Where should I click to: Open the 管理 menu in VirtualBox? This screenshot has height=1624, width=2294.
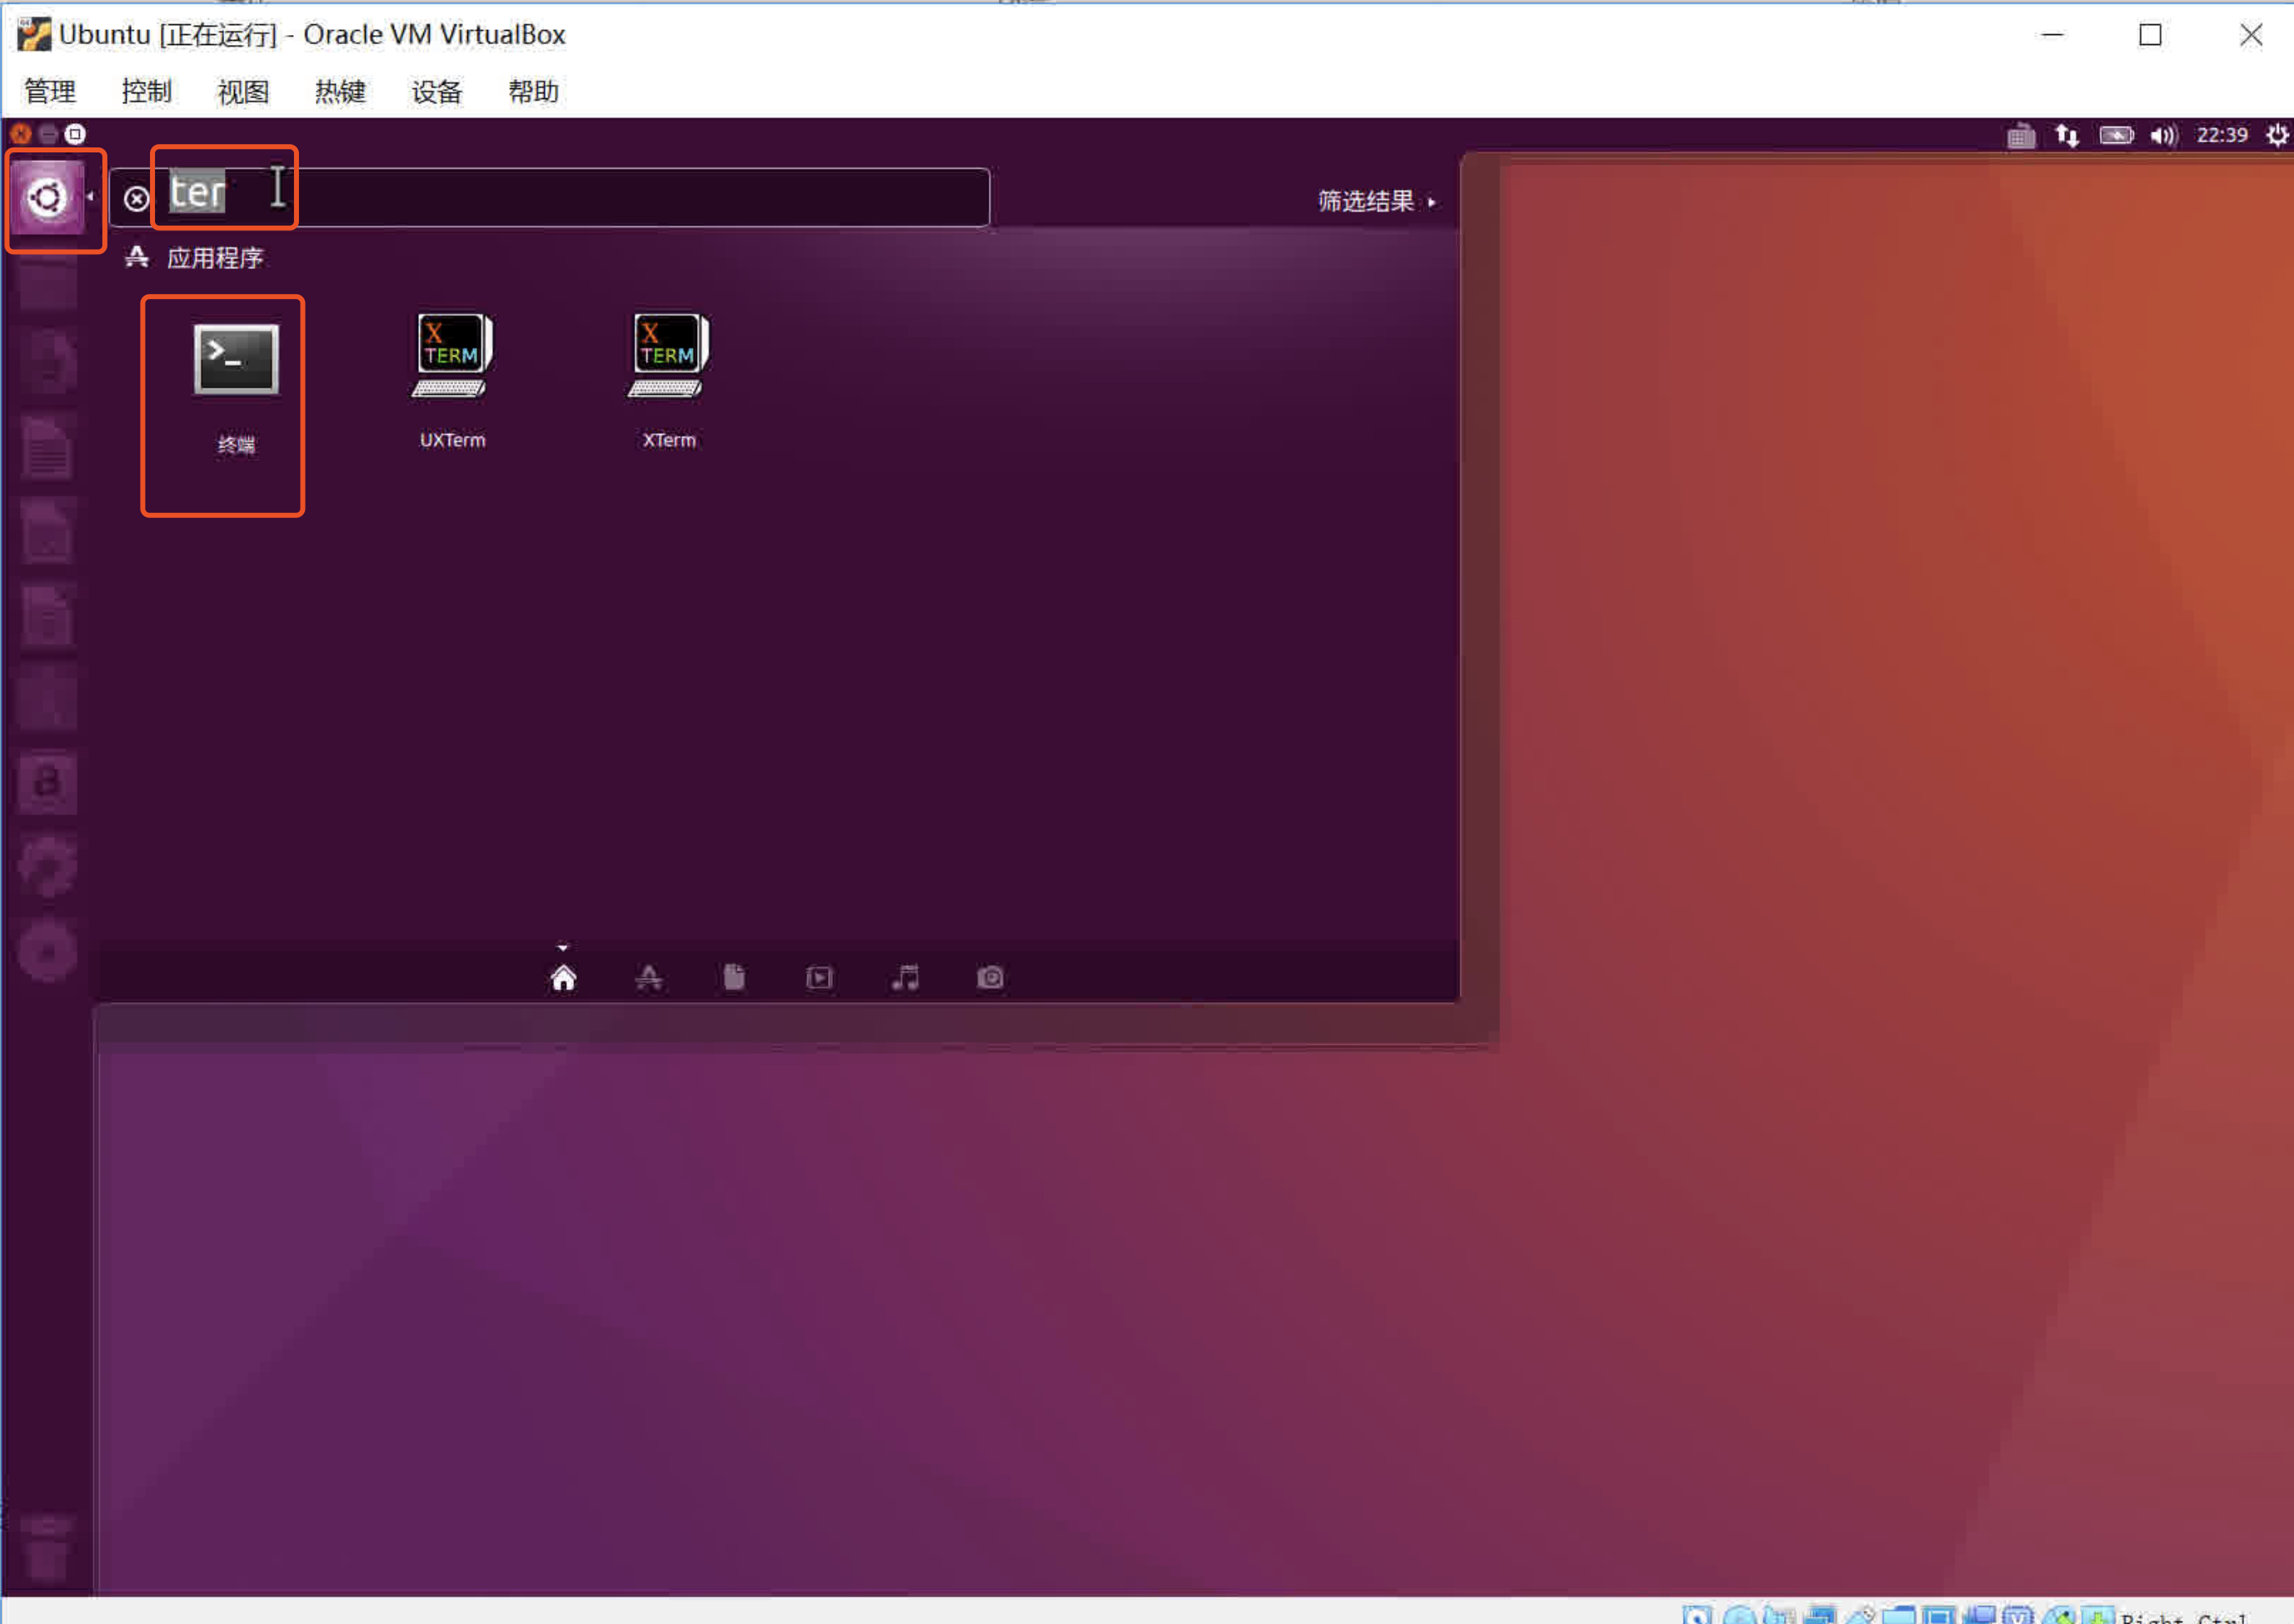(x=50, y=92)
